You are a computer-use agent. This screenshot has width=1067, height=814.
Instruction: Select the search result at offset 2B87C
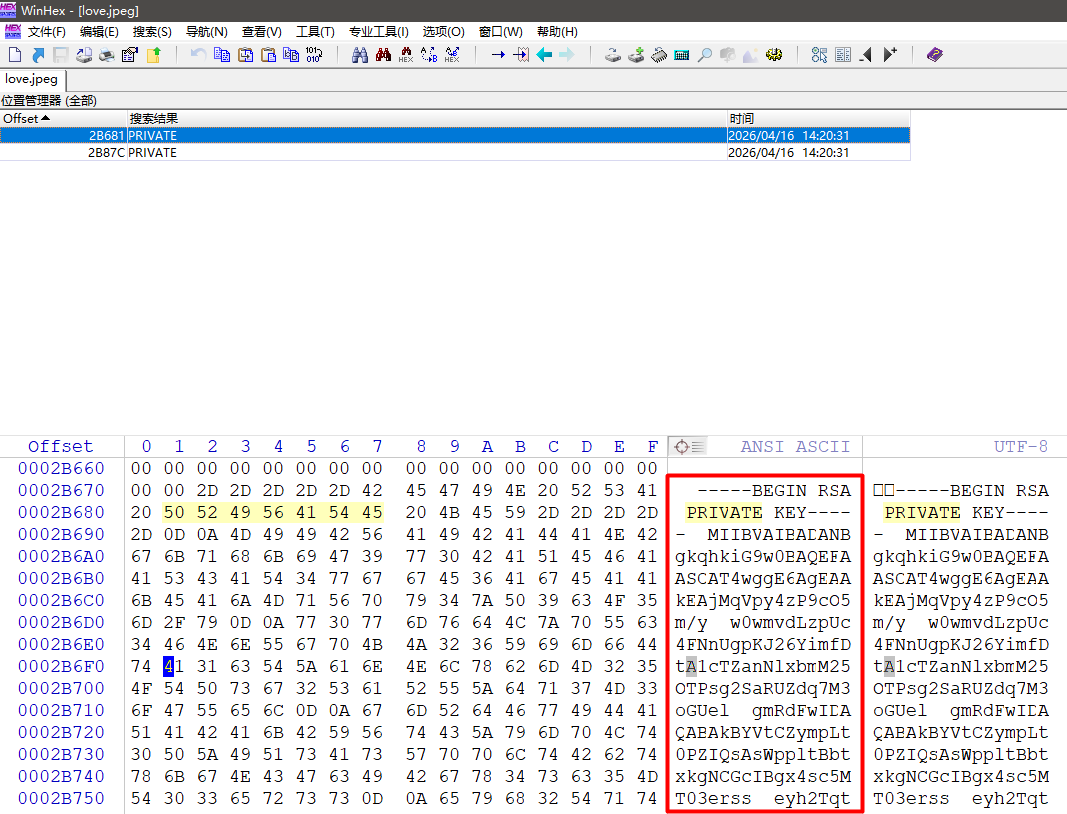click(x=400, y=153)
